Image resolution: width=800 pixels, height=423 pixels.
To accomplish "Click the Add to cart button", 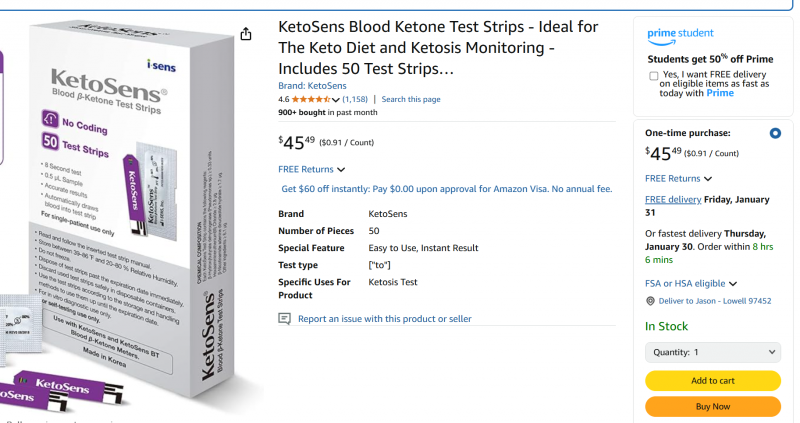I will [x=712, y=380].
